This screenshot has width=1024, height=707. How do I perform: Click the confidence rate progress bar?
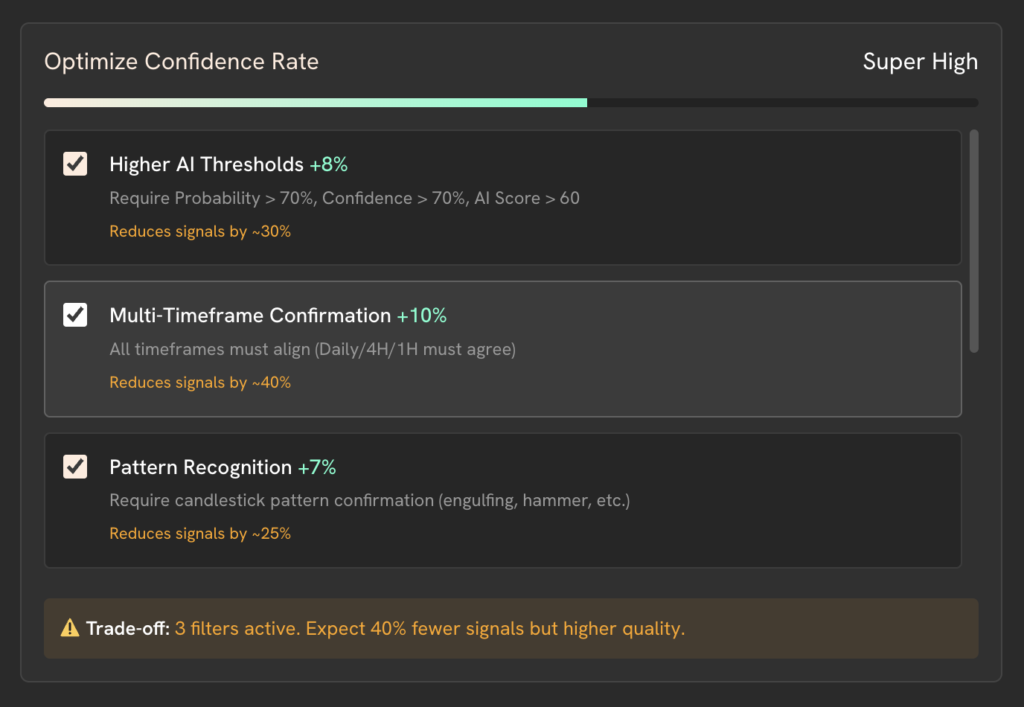pos(510,102)
